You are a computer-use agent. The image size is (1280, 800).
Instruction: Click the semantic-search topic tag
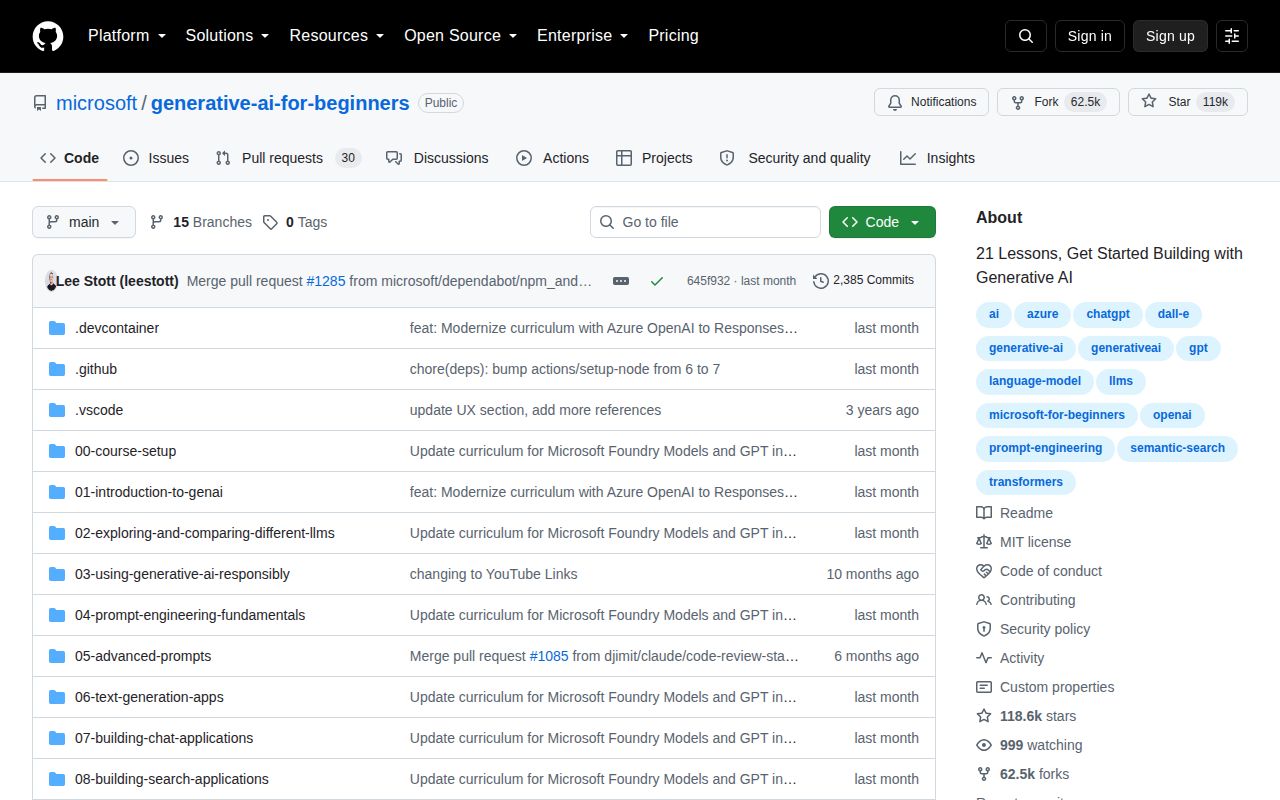(x=1177, y=448)
